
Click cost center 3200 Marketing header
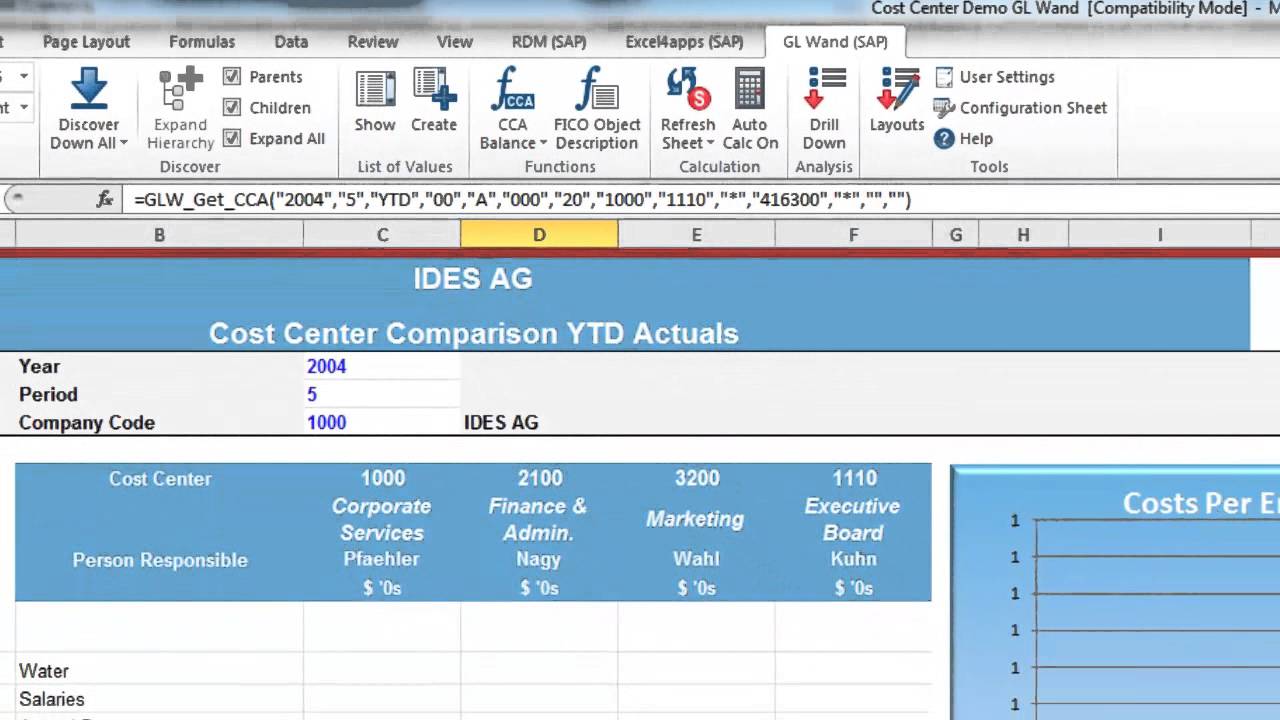(696, 506)
